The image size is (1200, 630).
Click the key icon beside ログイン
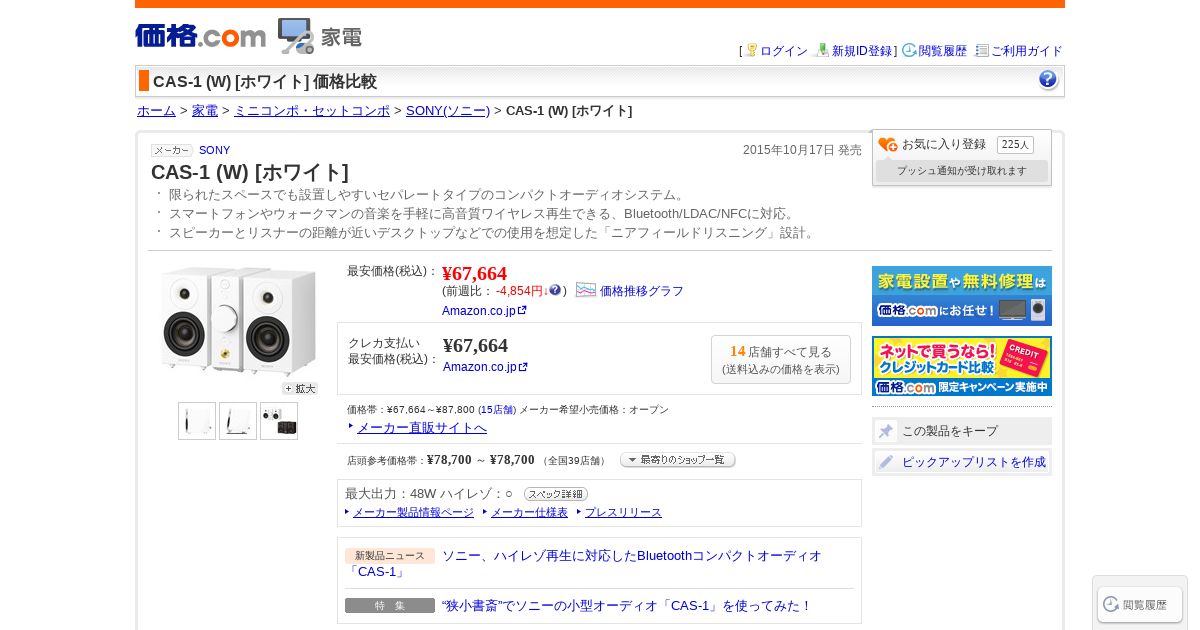[751, 50]
